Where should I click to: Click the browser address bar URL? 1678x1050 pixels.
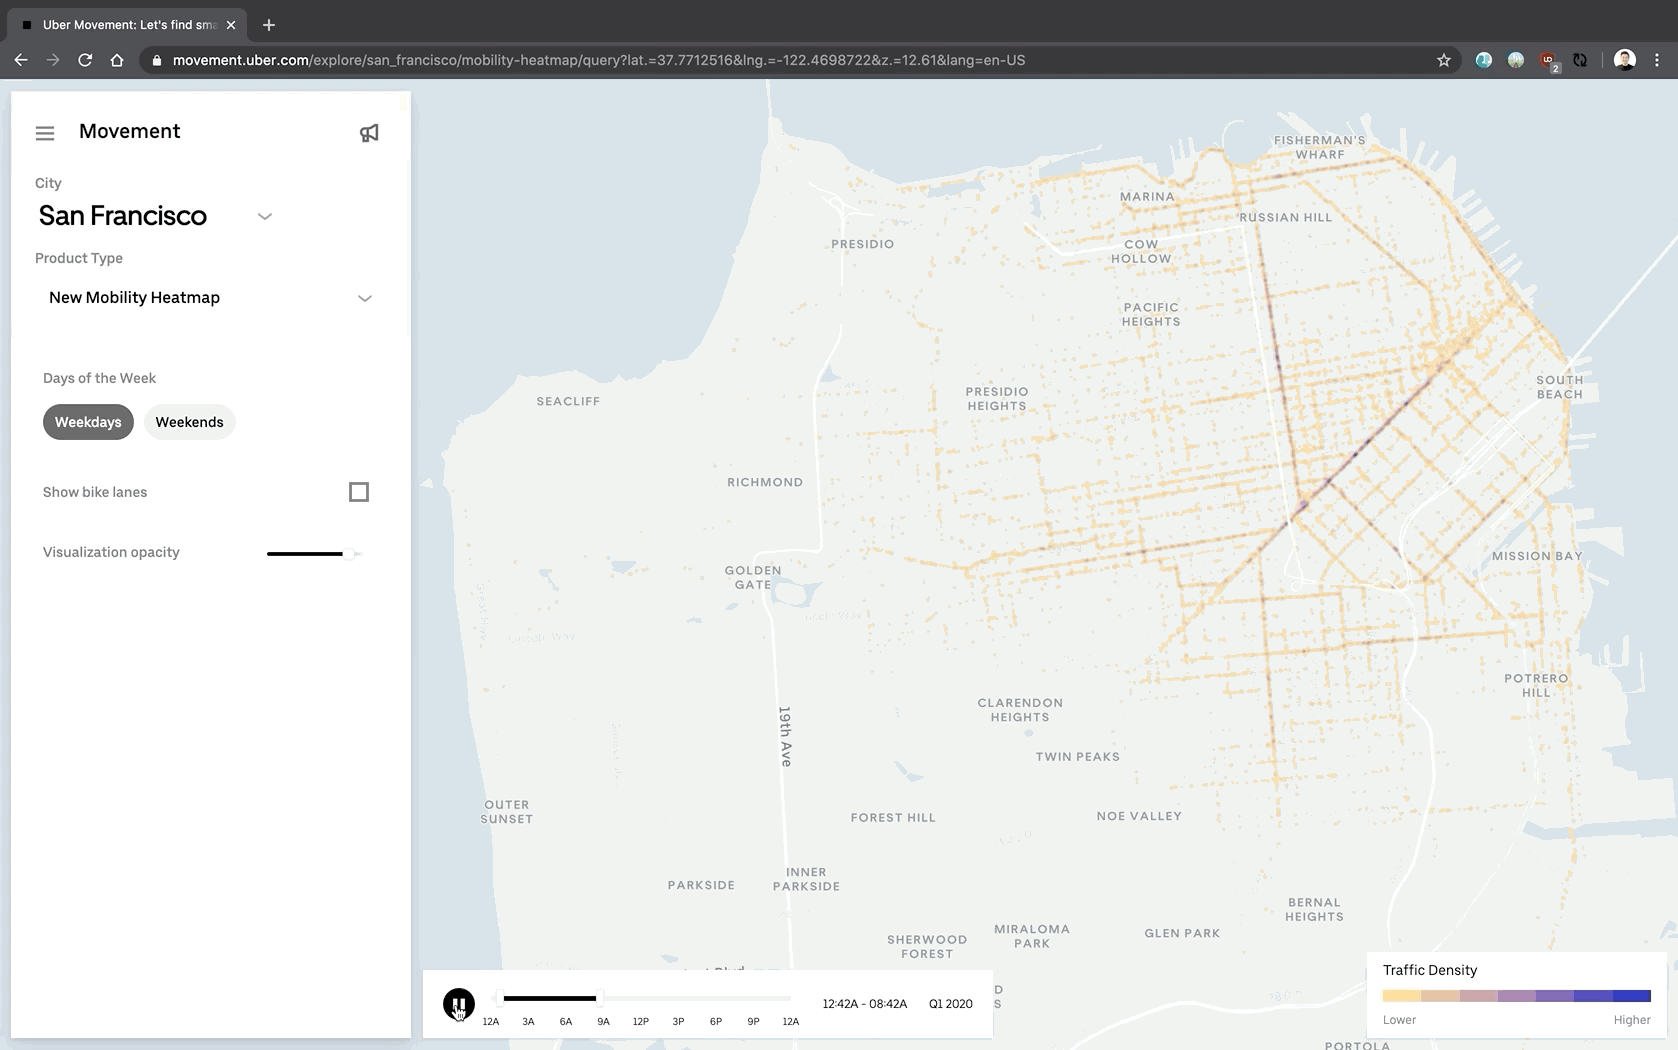599,60
